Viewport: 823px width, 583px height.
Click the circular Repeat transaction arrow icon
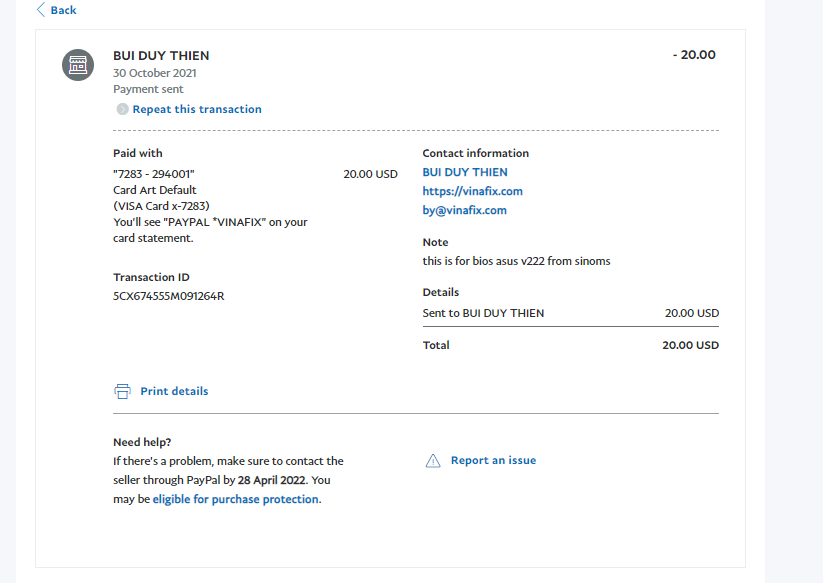point(122,109)
